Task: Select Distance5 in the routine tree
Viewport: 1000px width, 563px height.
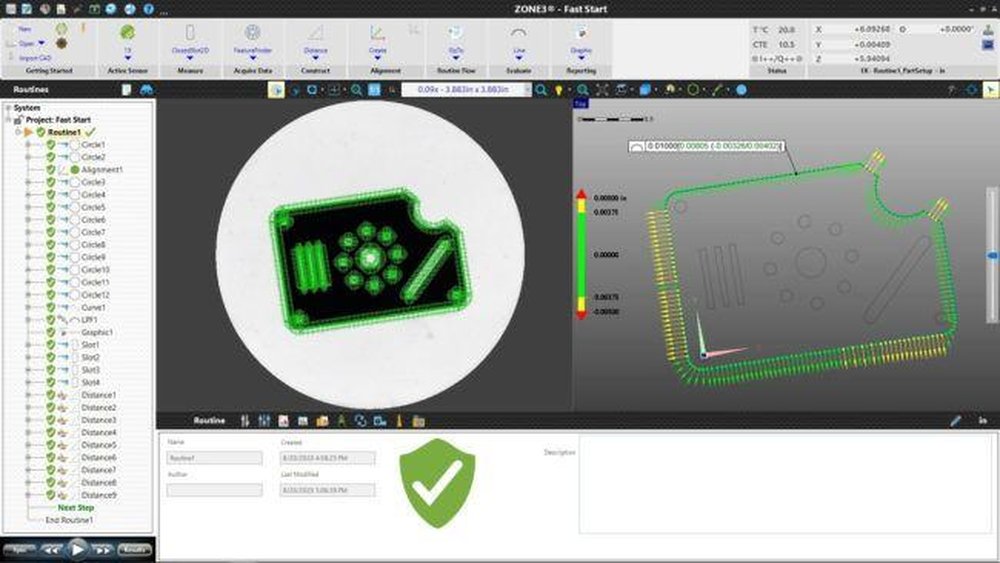Action: [x=99, y=445]
